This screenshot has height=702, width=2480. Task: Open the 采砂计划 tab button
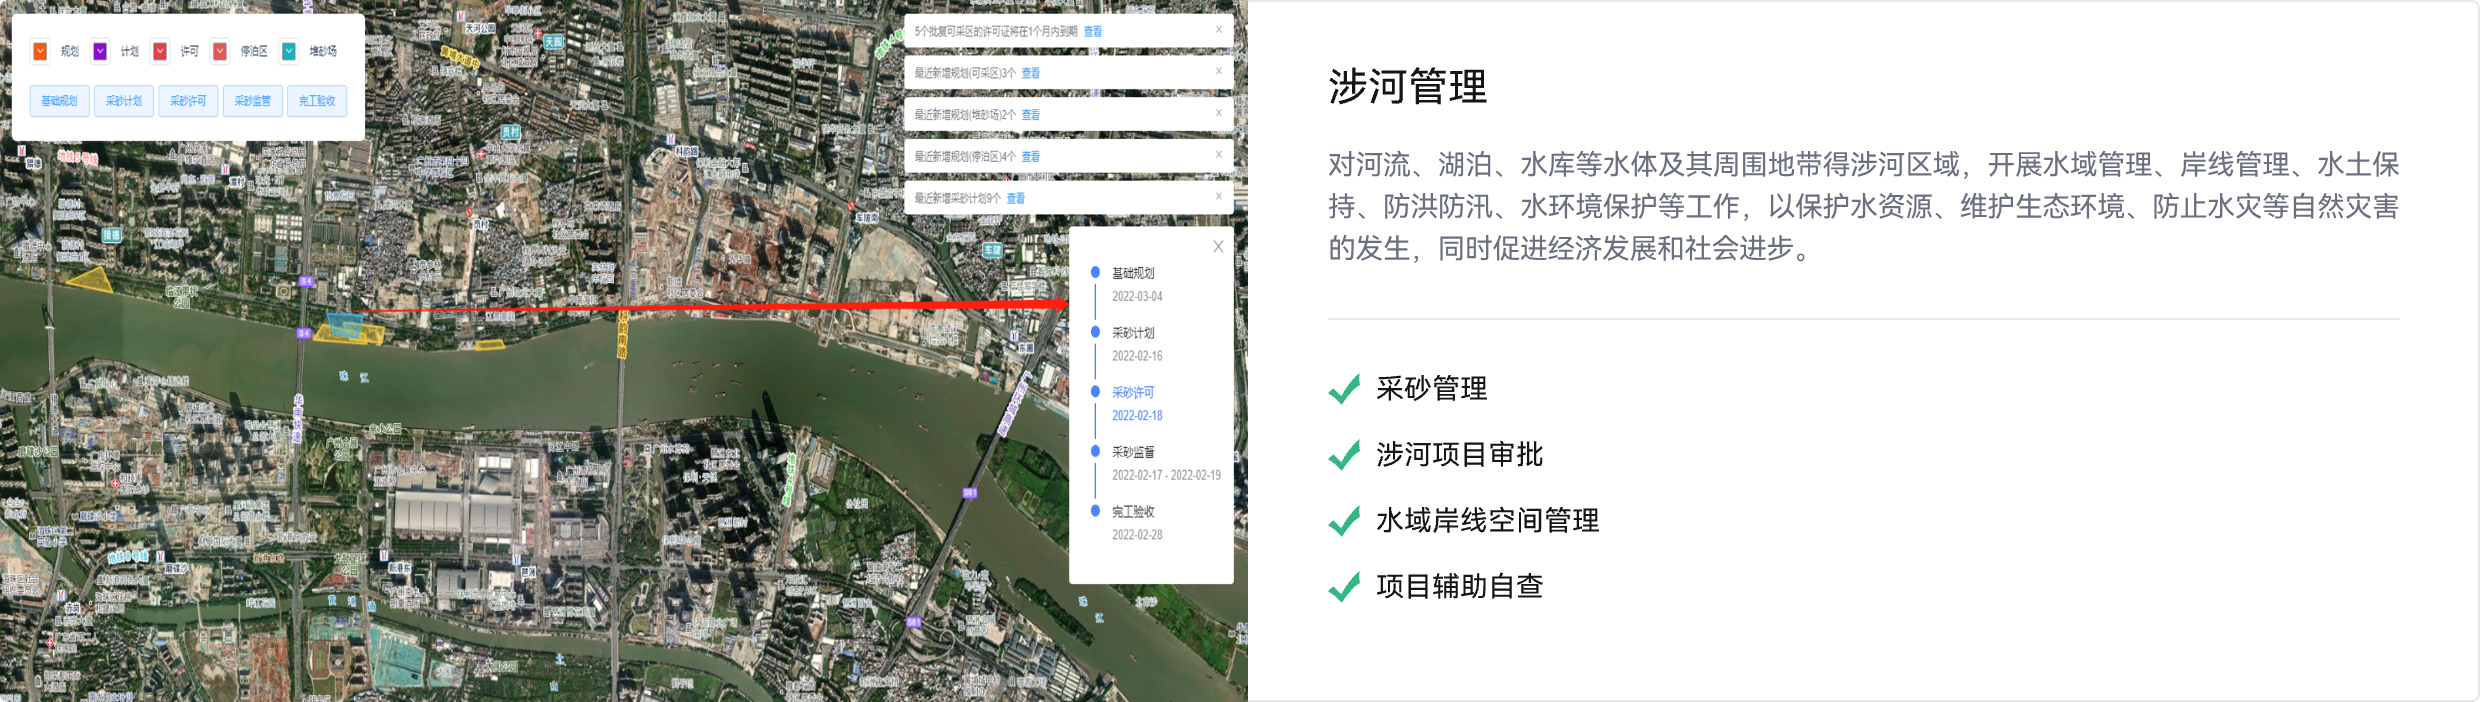(x=124, y=101)
